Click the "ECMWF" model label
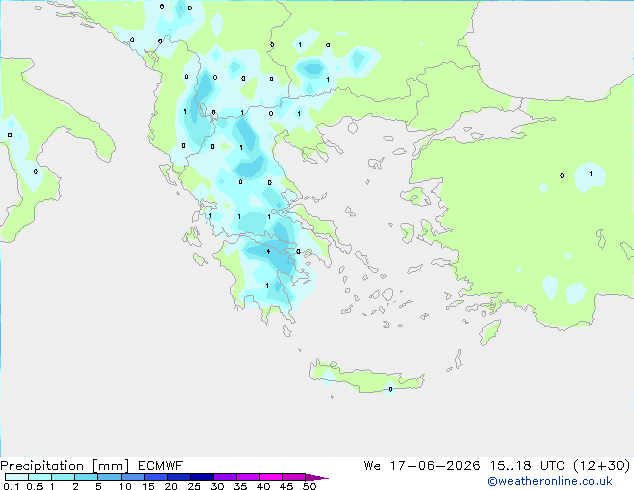The image size is (634, 490). coord(161,466)
